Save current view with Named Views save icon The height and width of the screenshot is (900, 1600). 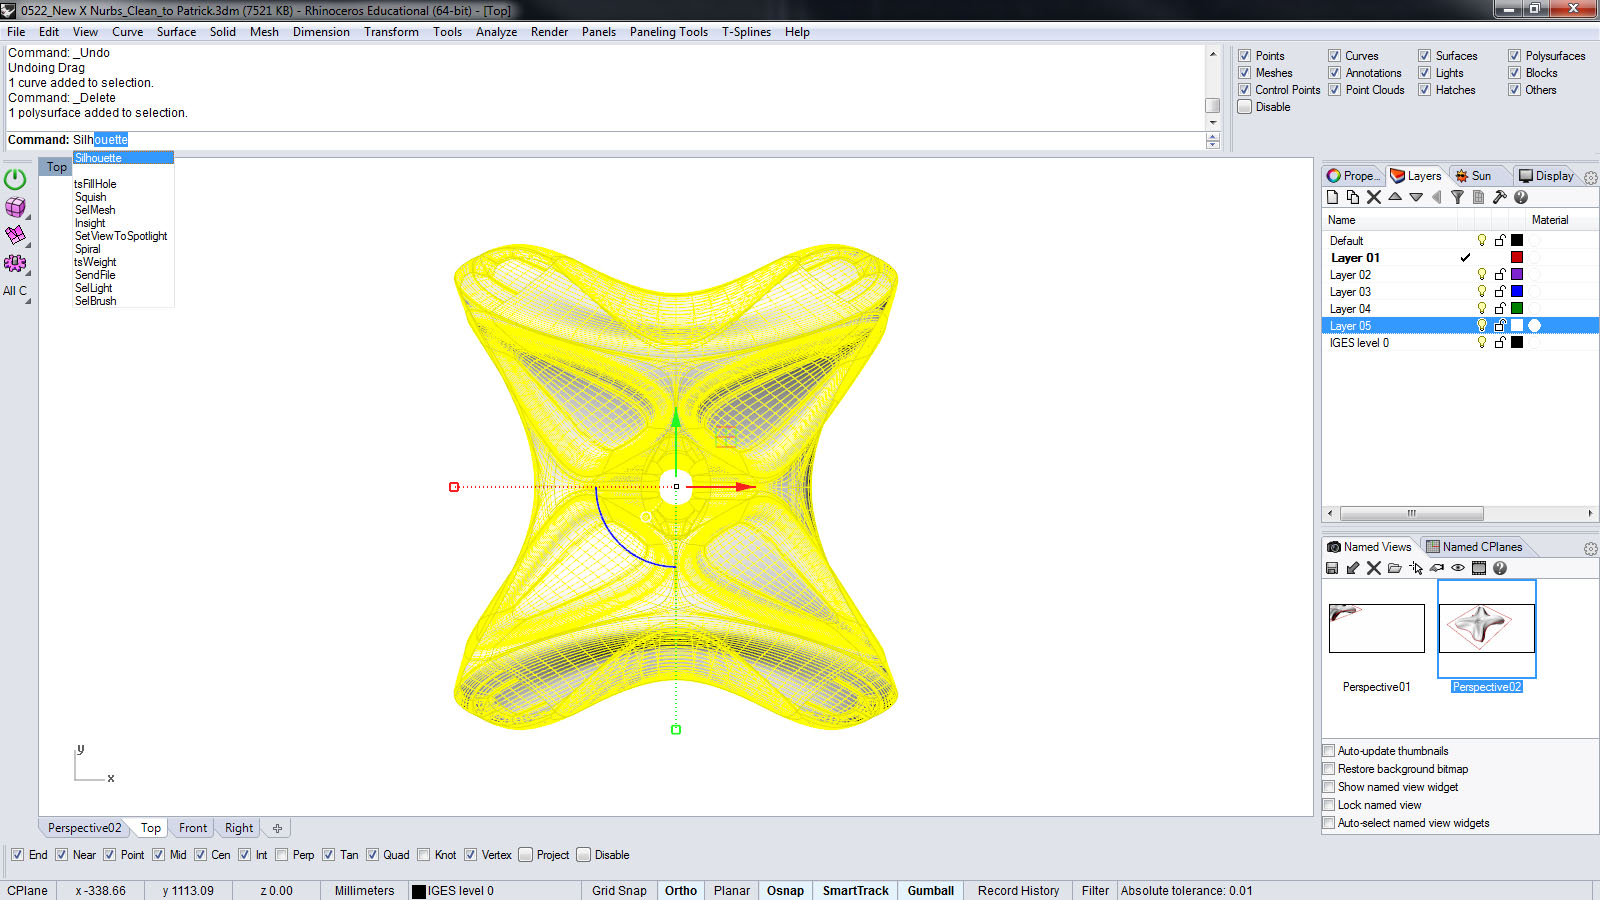click(x=1332, y=568)
